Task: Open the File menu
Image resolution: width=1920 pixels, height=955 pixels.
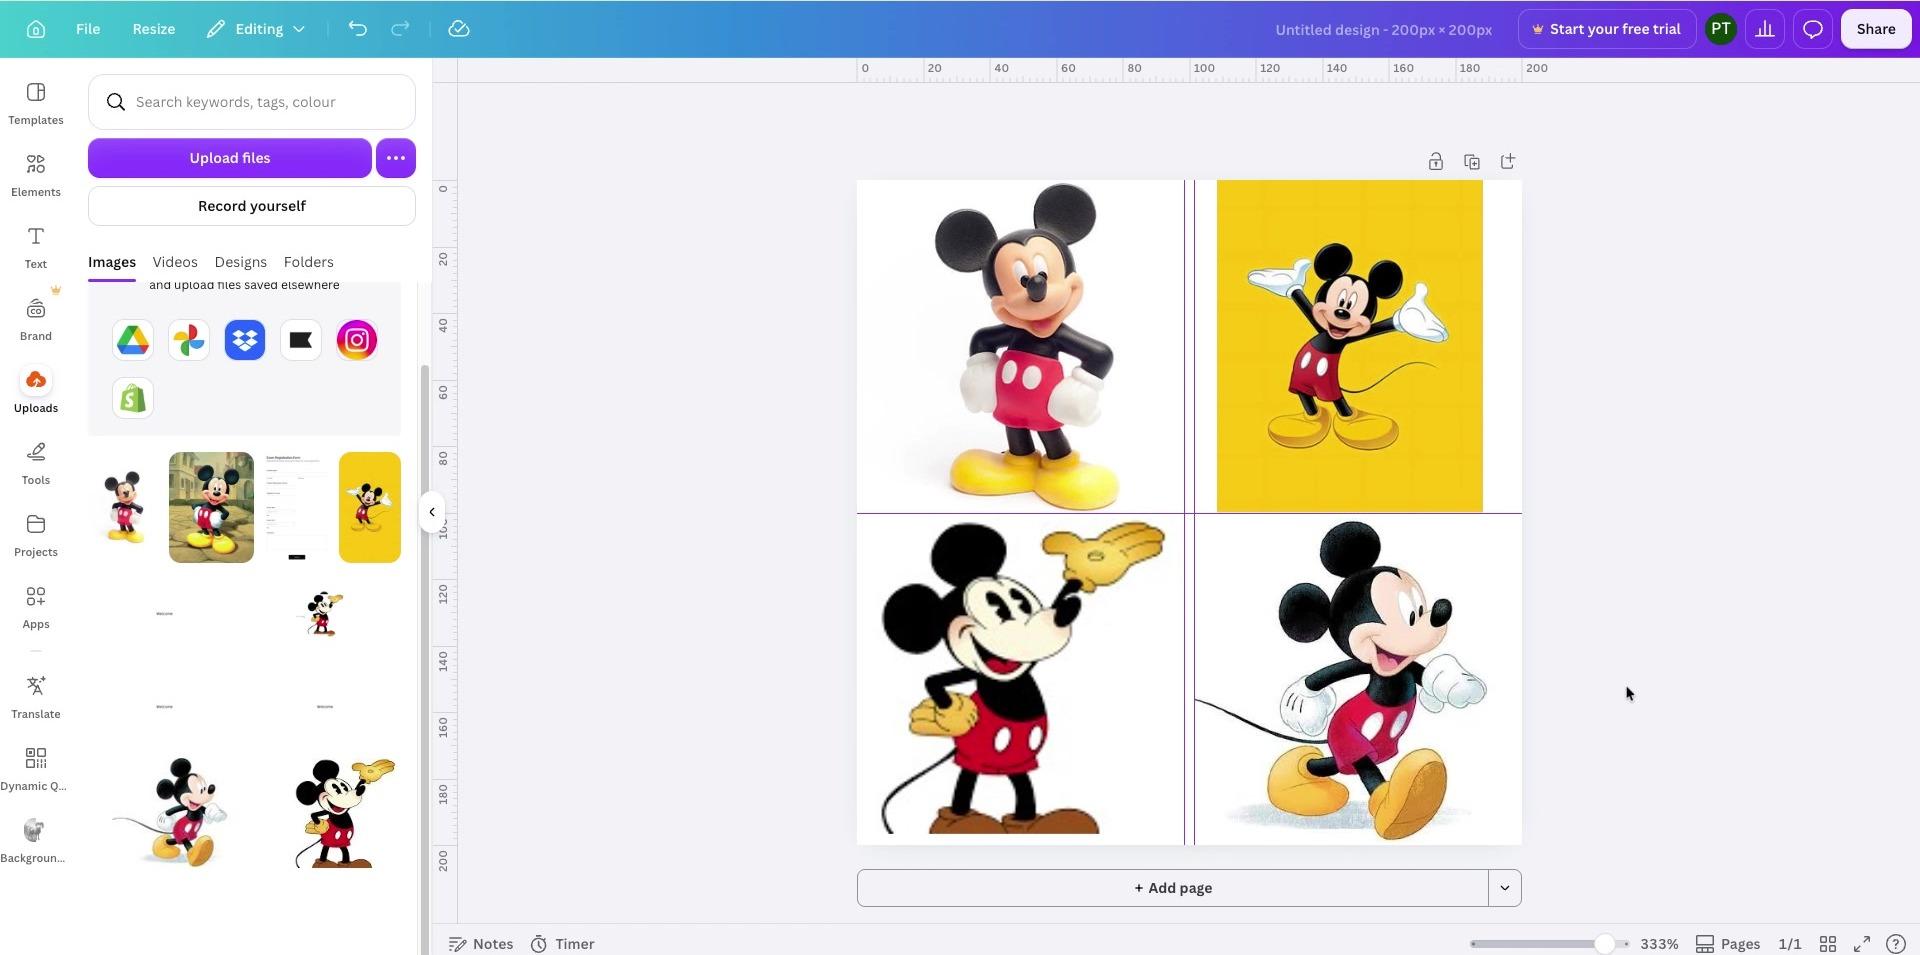Action: tap(88, 29)
